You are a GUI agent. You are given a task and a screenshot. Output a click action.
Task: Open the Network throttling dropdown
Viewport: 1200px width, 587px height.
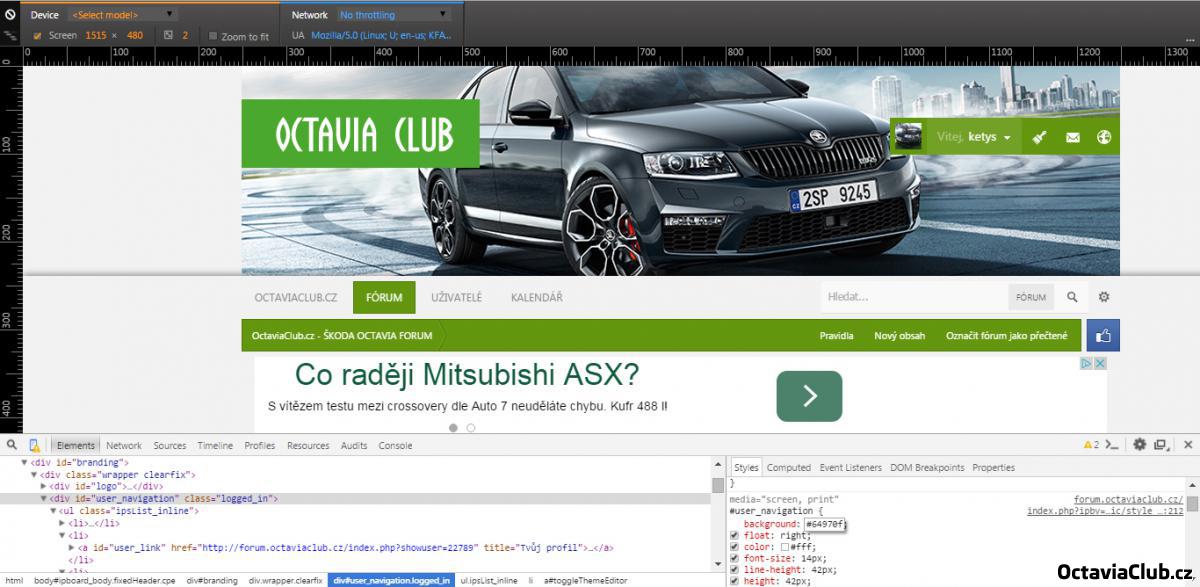396,15
